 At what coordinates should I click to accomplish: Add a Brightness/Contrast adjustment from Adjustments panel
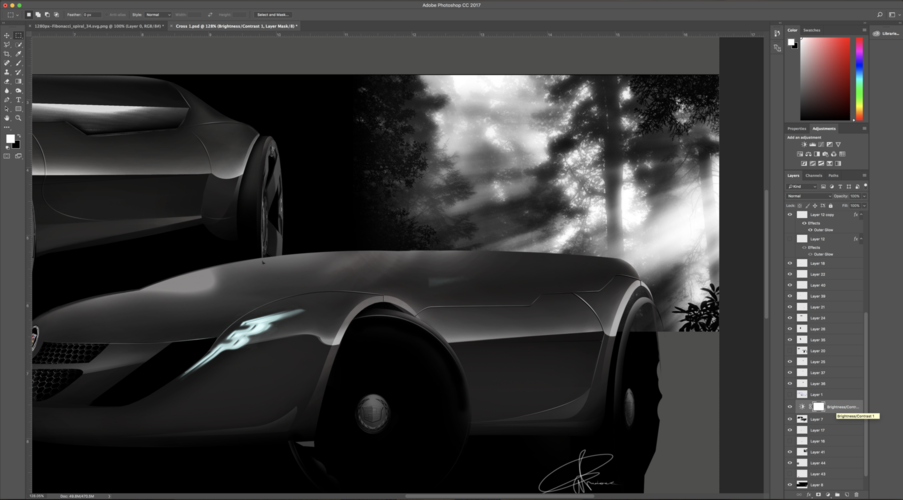[805, 145]
